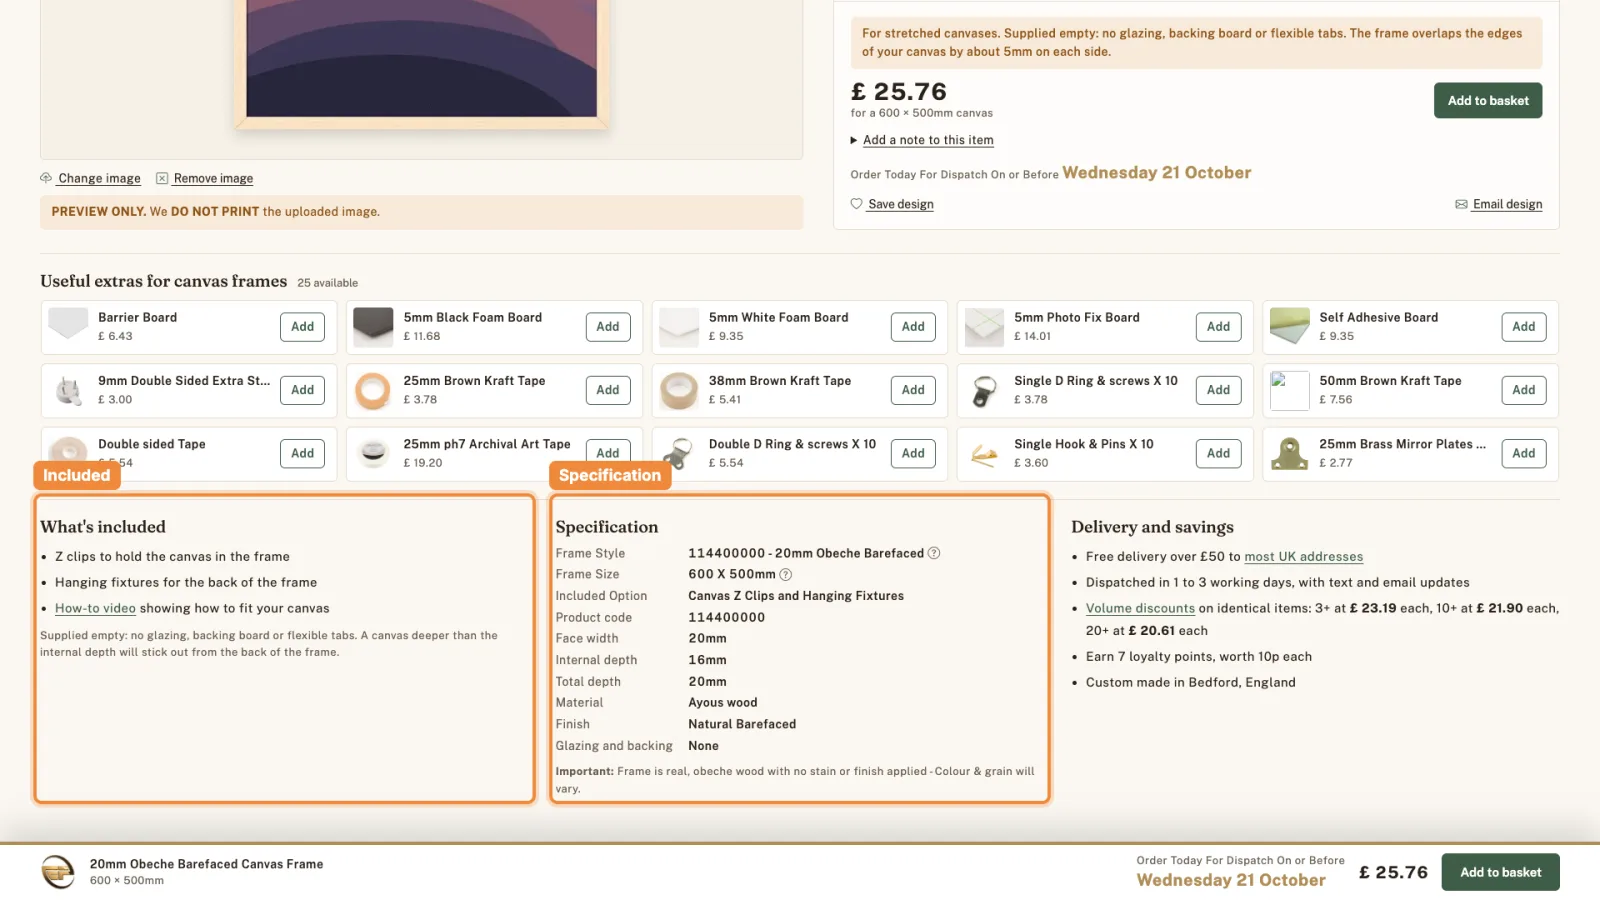
Task: Click the Save design link
Action: [901, 204]
